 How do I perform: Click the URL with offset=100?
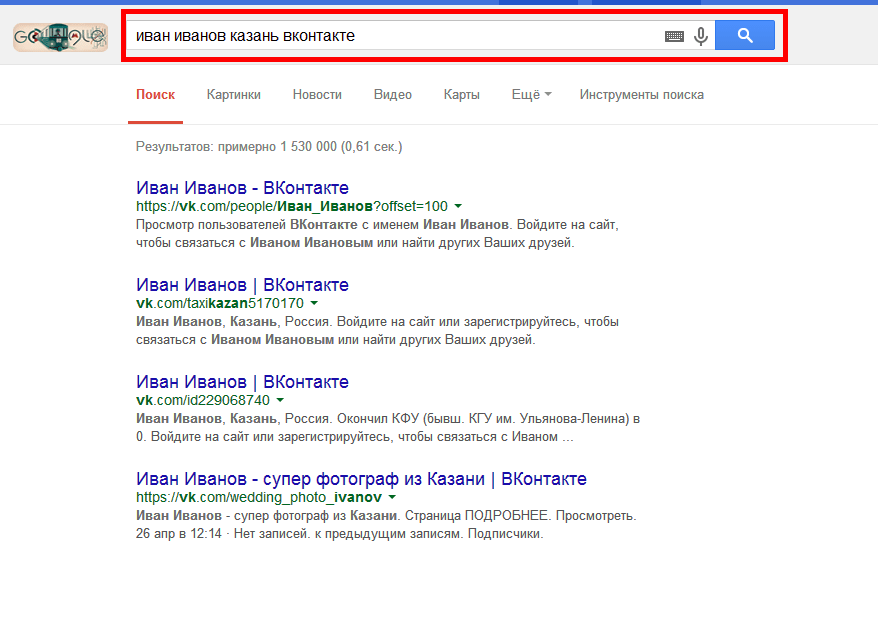click(x=292, y=206)
